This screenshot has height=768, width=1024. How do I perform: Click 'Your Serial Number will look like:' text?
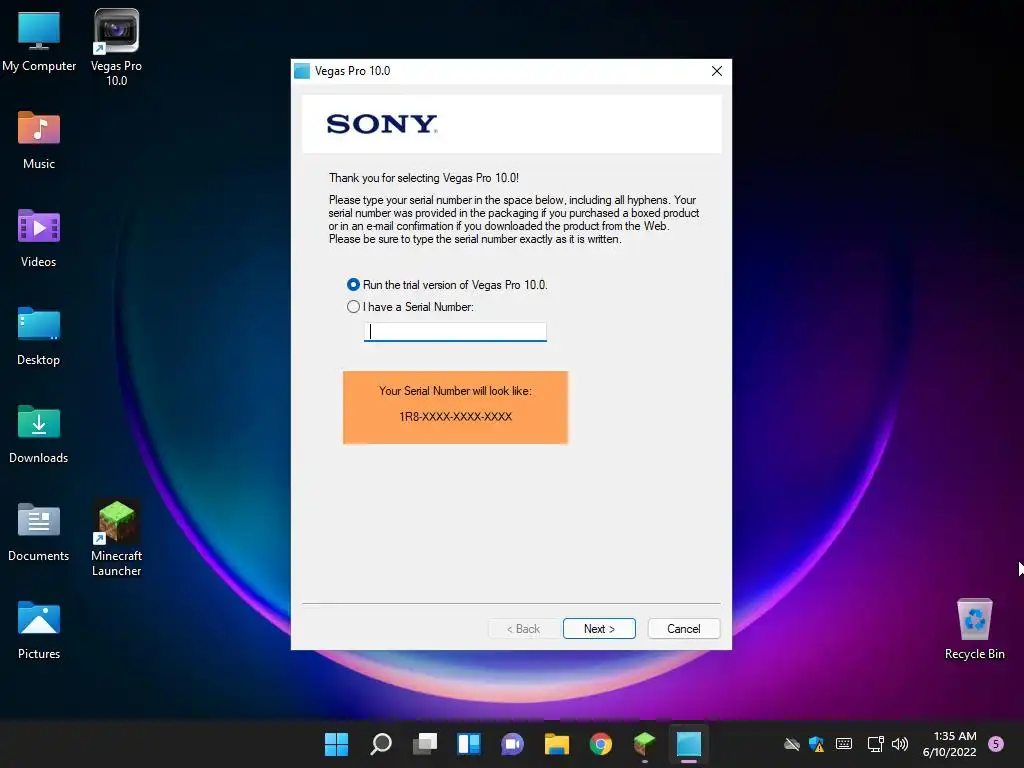[x=455, y=391]
